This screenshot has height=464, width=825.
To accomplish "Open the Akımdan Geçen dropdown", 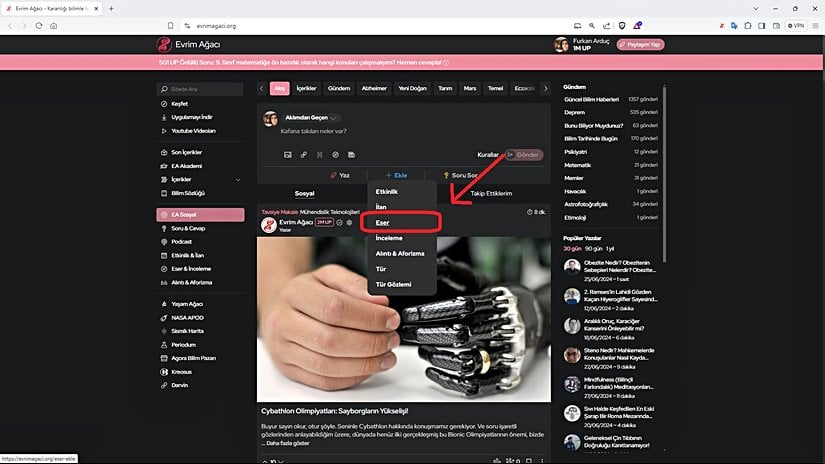I will pos(335,118).
